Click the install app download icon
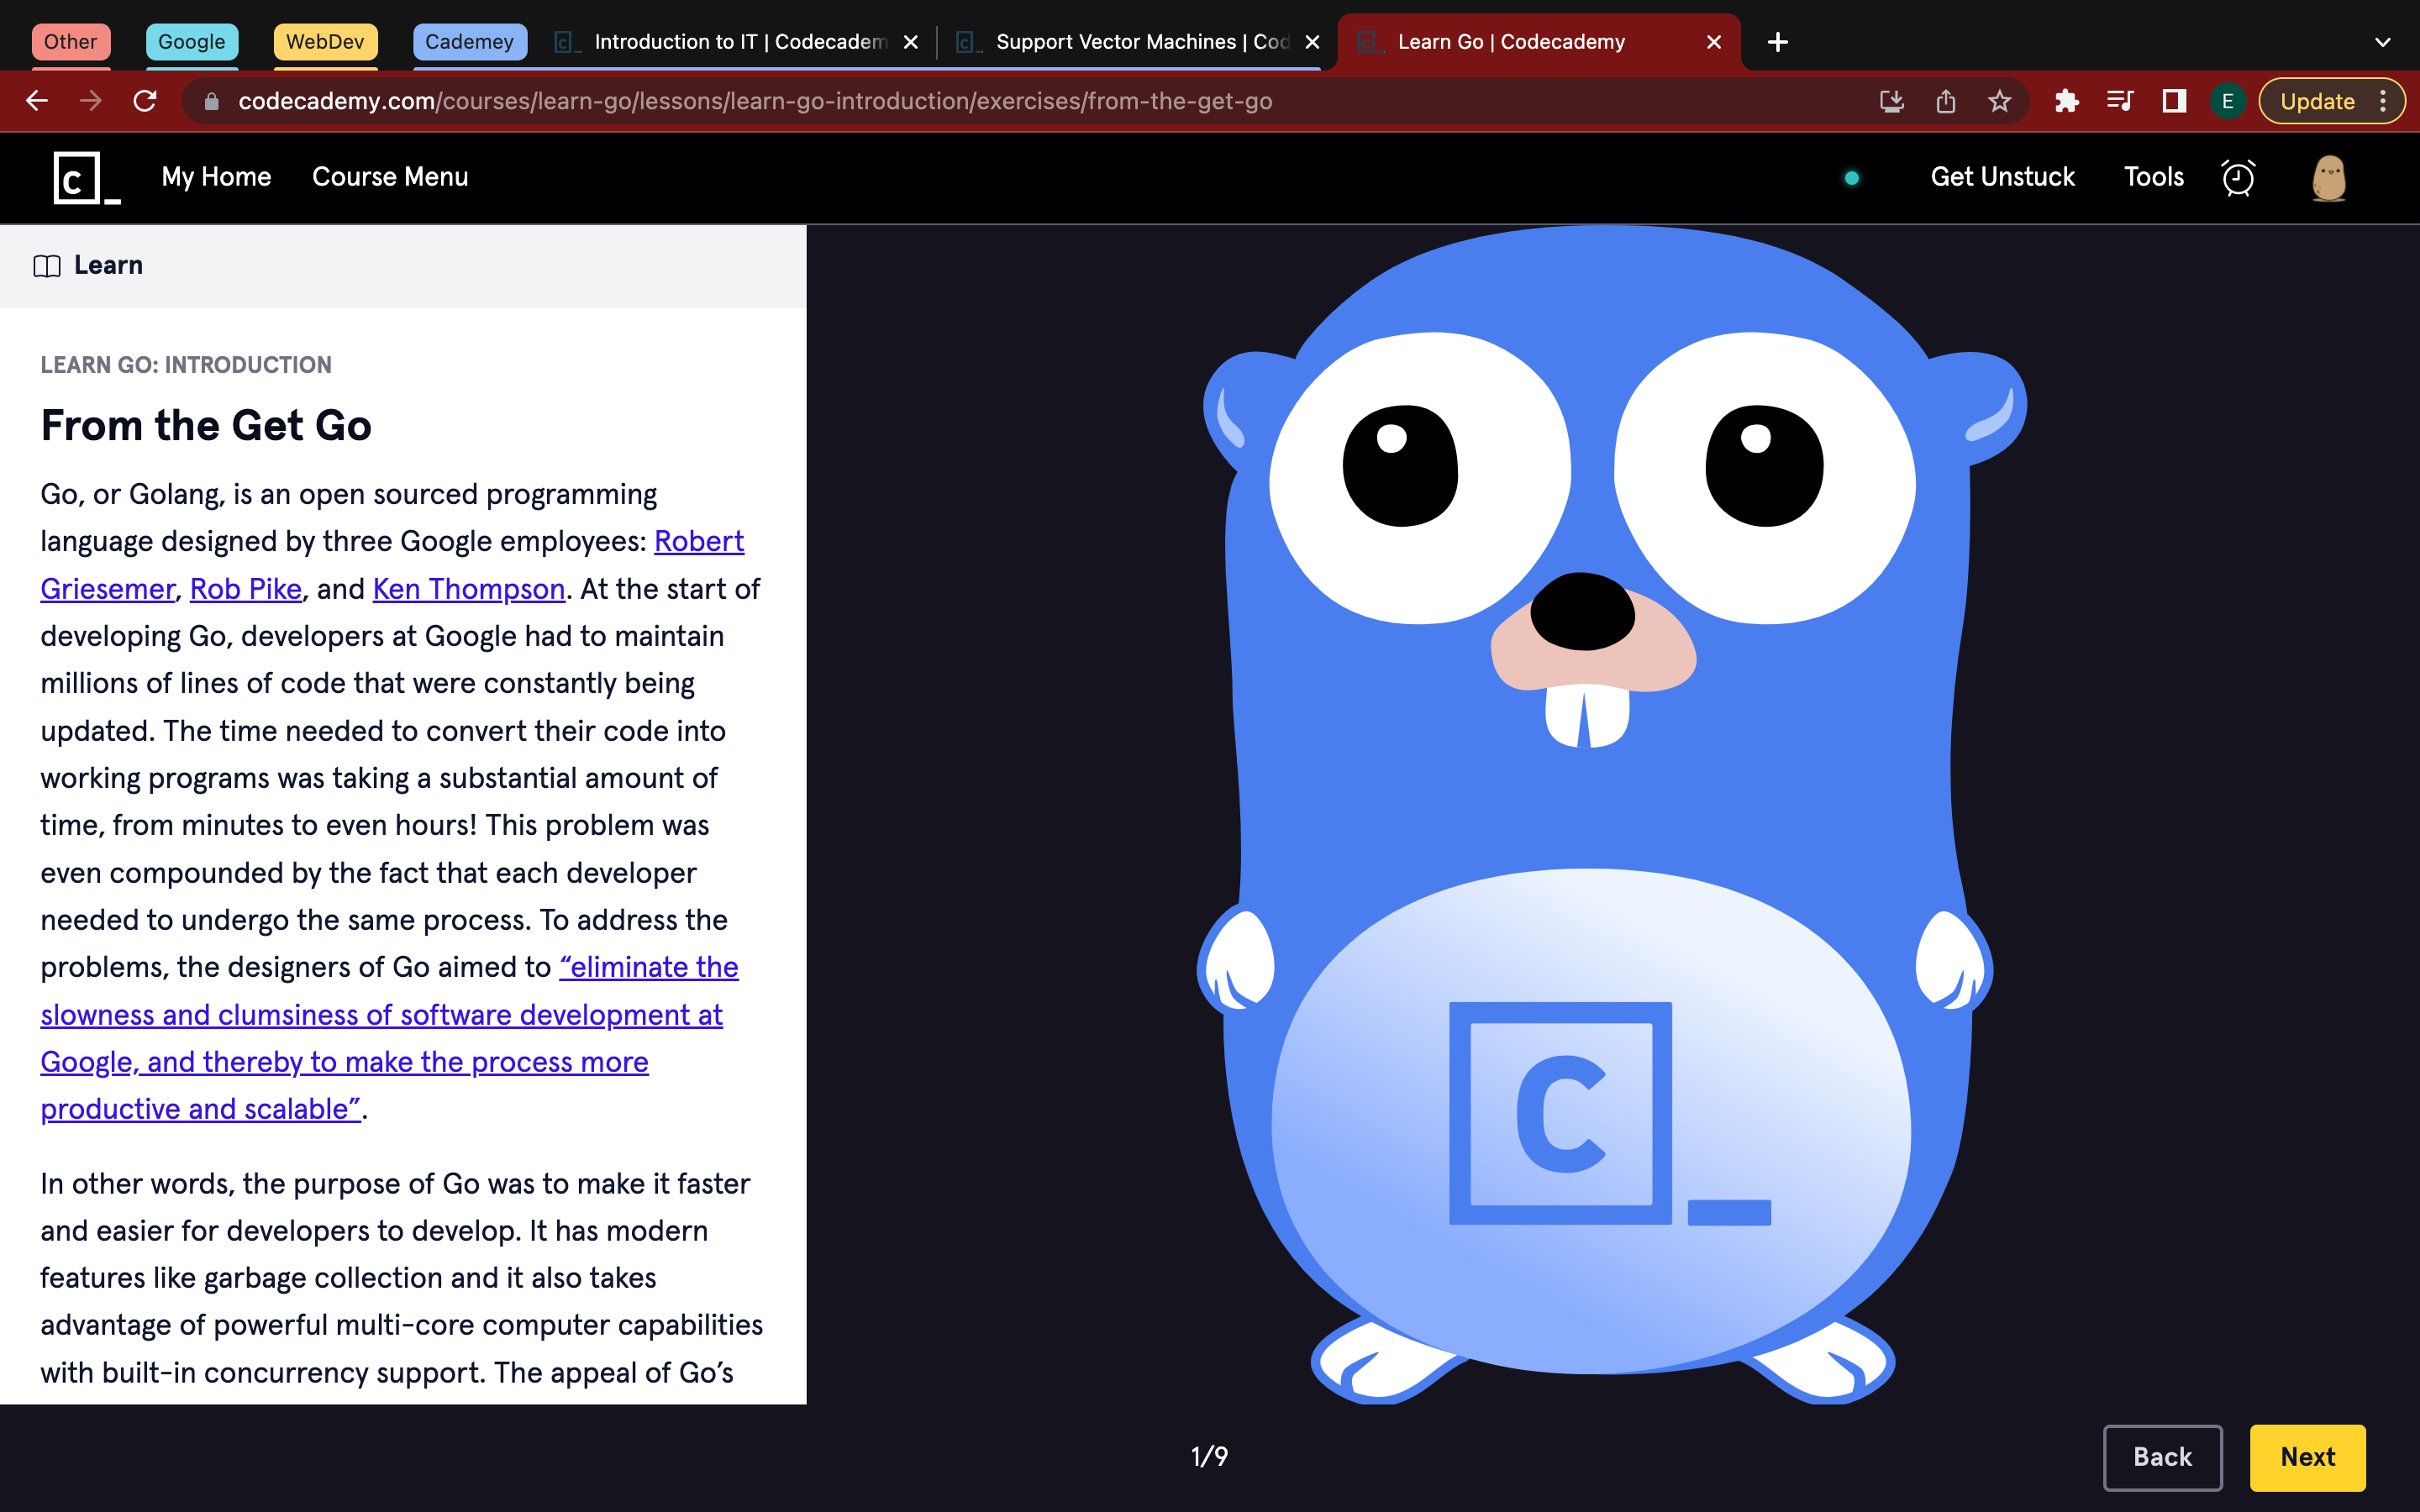 (x=1891, y=101)
